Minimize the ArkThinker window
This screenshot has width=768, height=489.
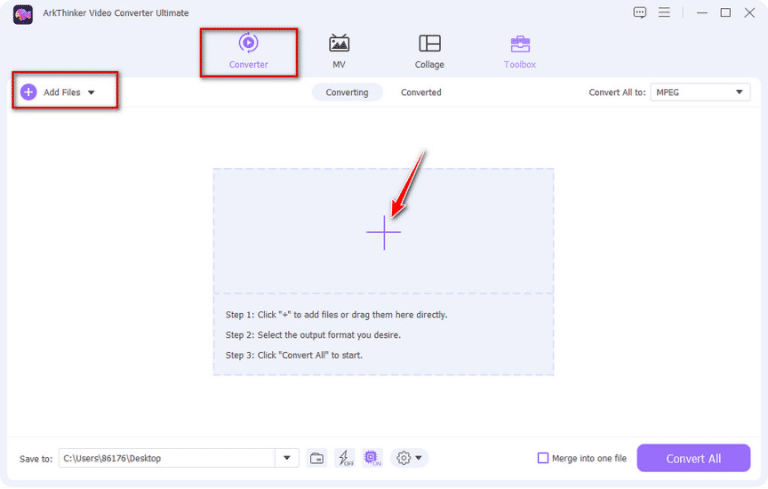[x=702, y=13]
